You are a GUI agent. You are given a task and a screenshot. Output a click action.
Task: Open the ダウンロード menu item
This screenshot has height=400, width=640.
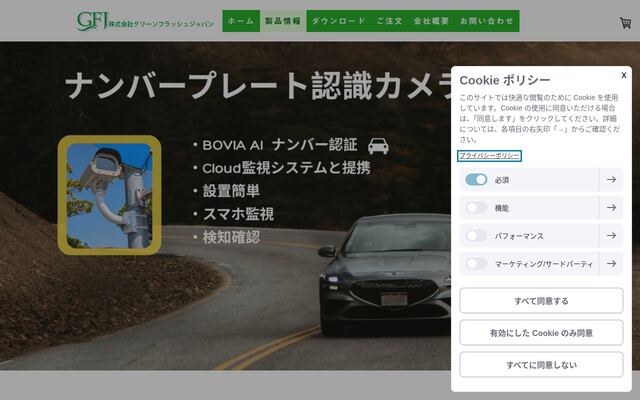339,21
